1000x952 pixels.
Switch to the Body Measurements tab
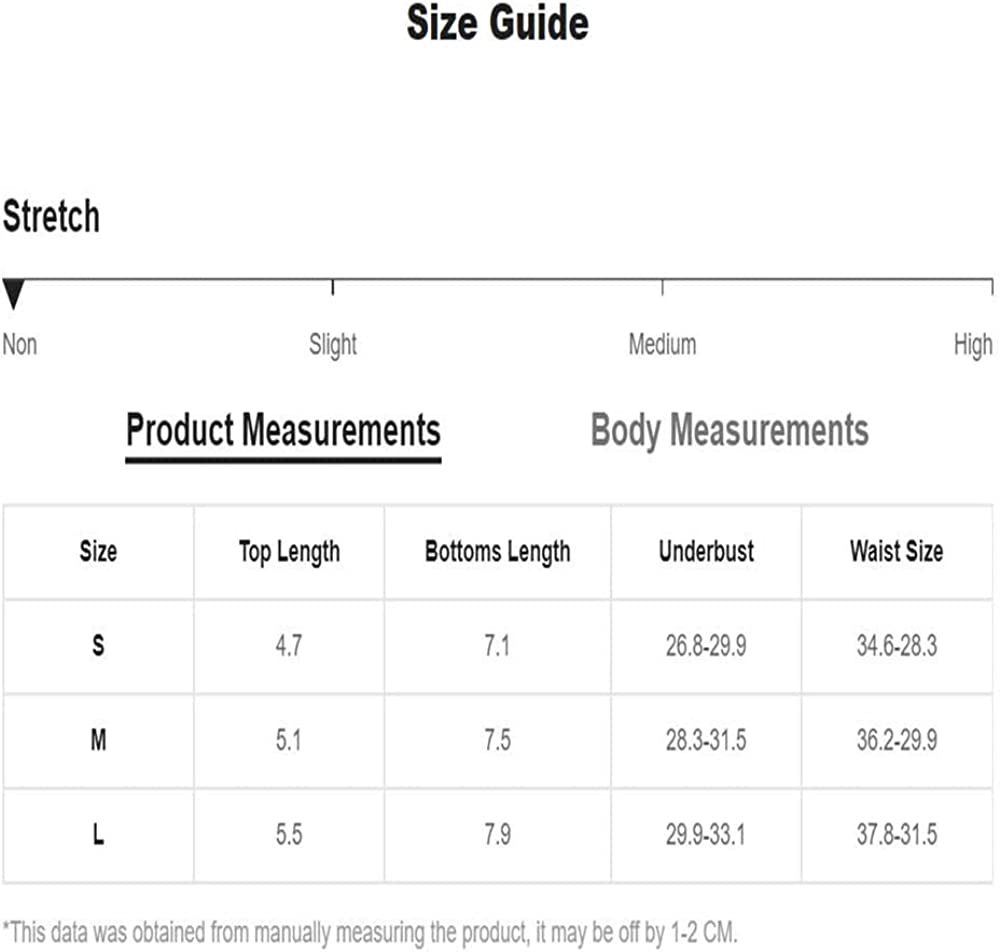pyautogui.click(x=729, y=431)
